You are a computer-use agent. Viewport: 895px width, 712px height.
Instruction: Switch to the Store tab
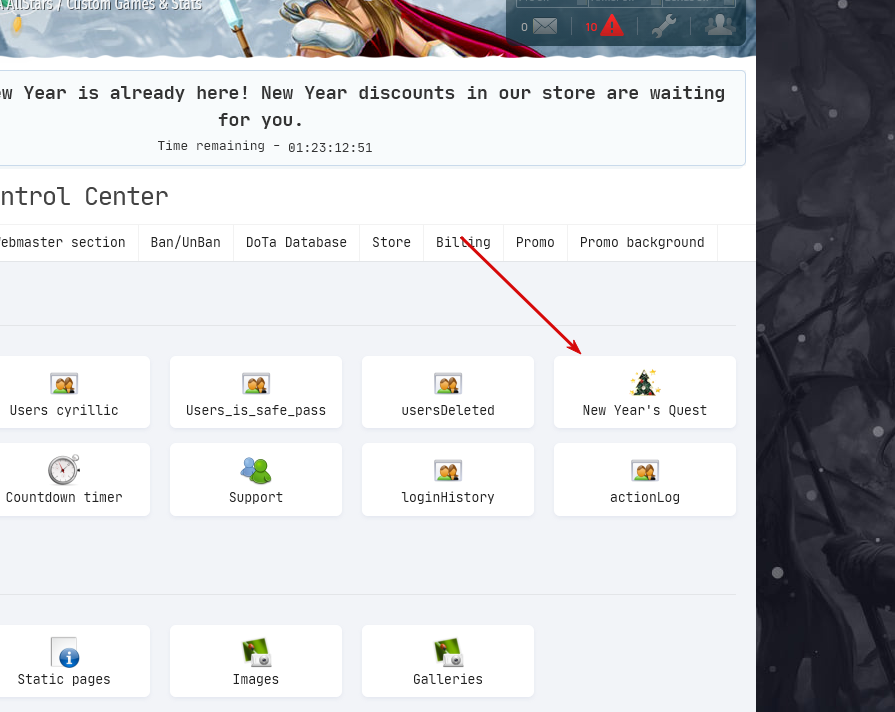click(x=392, y=243)
